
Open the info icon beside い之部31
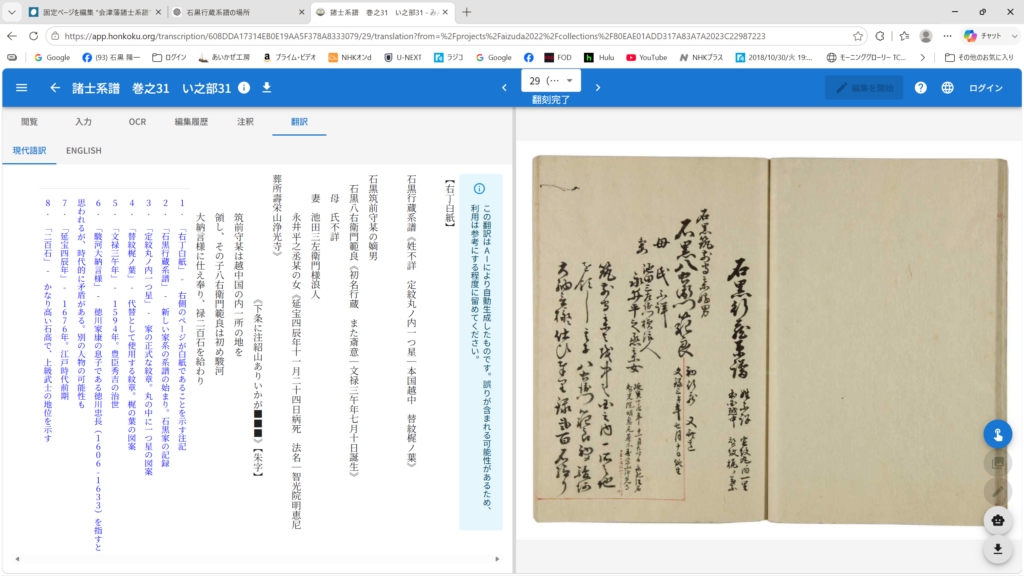[244, 88]
